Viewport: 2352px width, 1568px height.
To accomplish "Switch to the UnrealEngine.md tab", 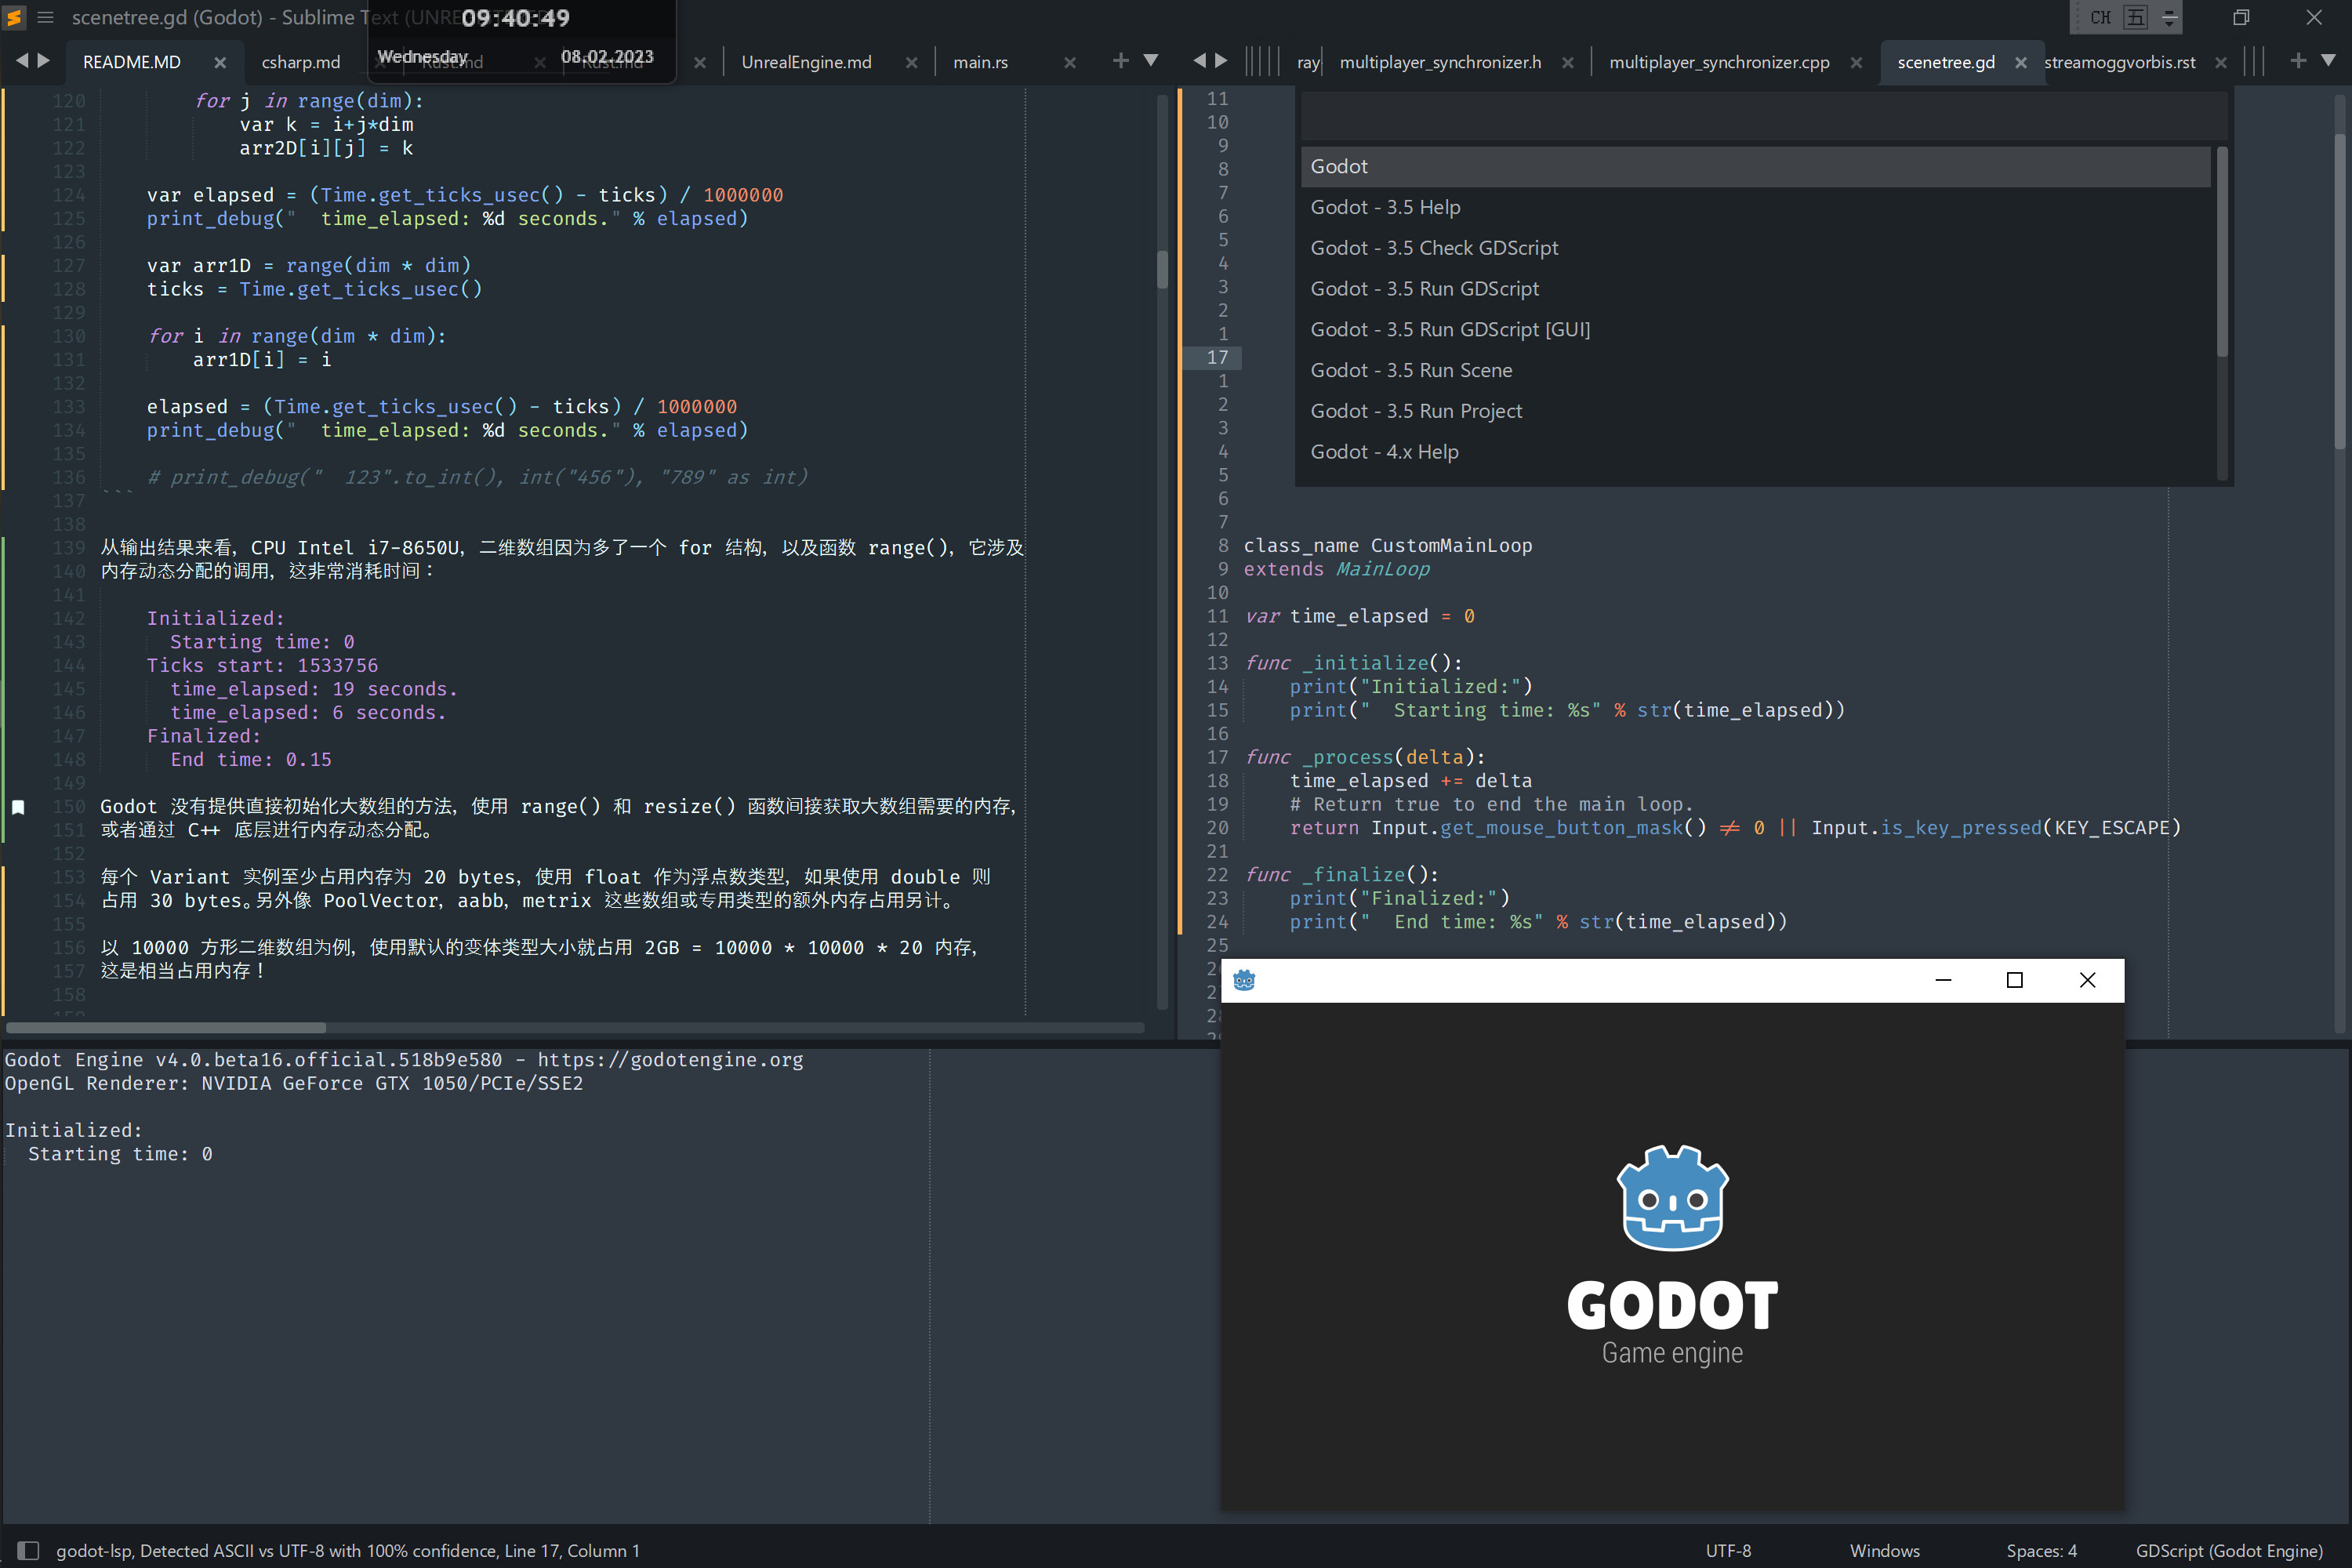I will click(x=806, y=61).
